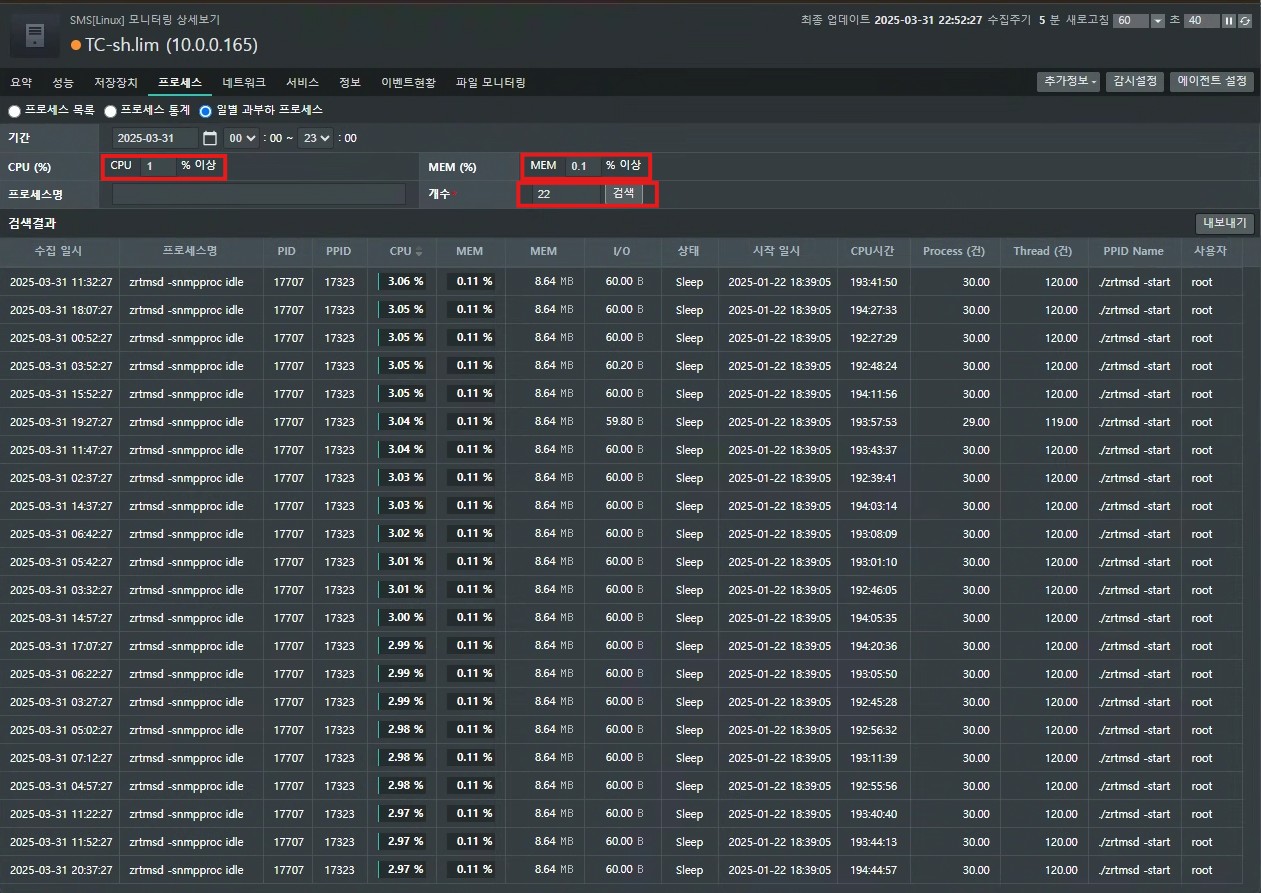Screen dimensions: 1261x893
Task: Click the 119.00 Thread count cell
Action: coord(1061,422)
